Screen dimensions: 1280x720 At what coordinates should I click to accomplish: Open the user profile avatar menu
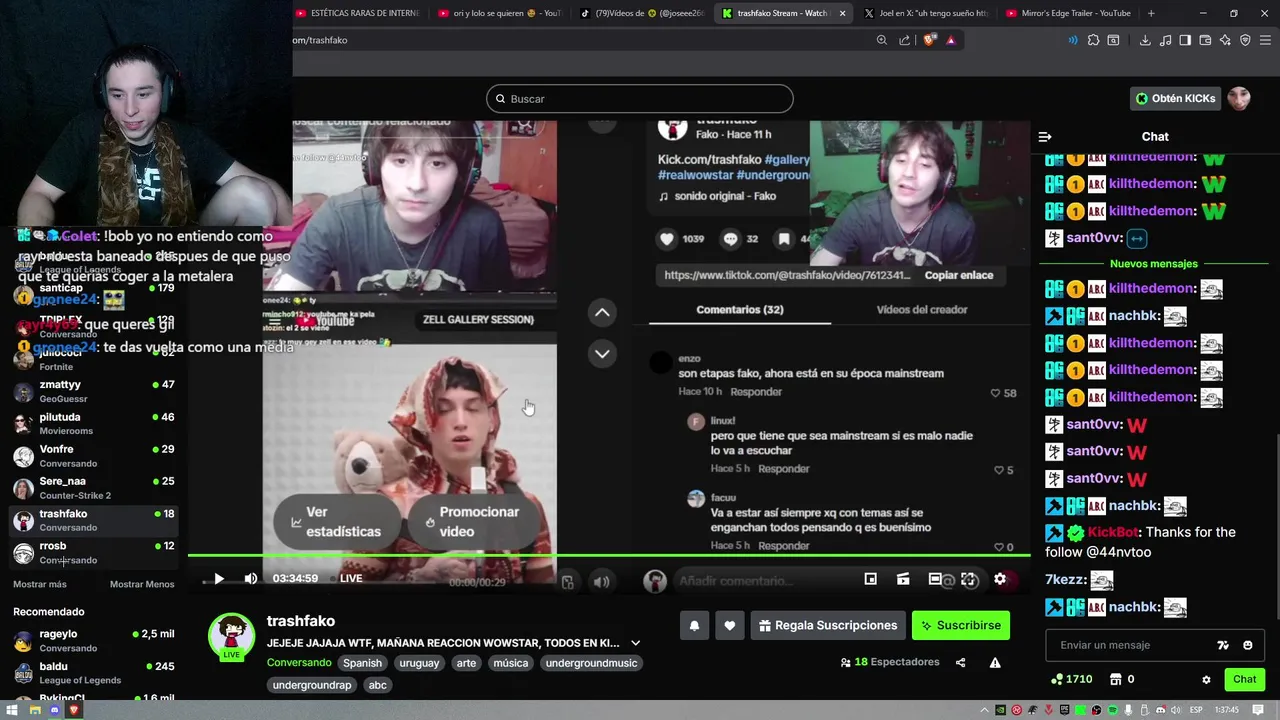pos(1239,98)
